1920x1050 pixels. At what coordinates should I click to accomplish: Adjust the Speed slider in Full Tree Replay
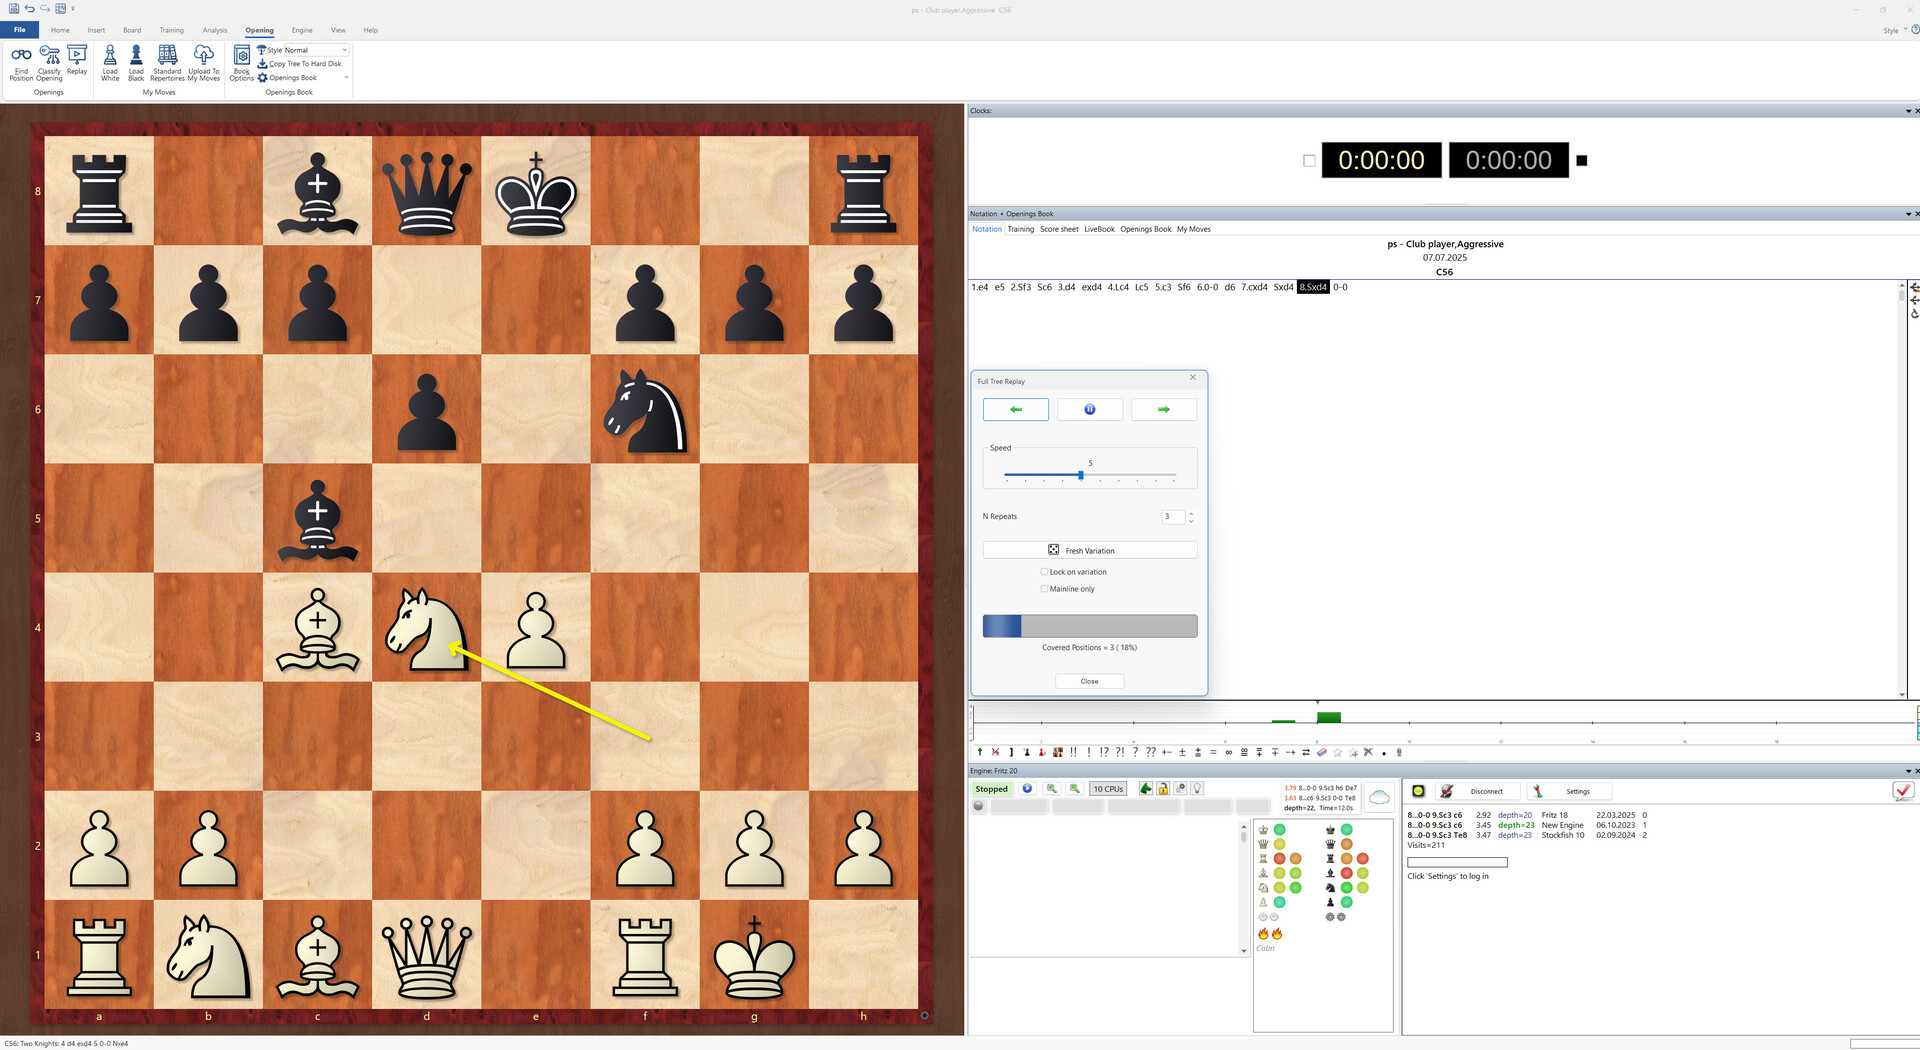point(1081,476)
